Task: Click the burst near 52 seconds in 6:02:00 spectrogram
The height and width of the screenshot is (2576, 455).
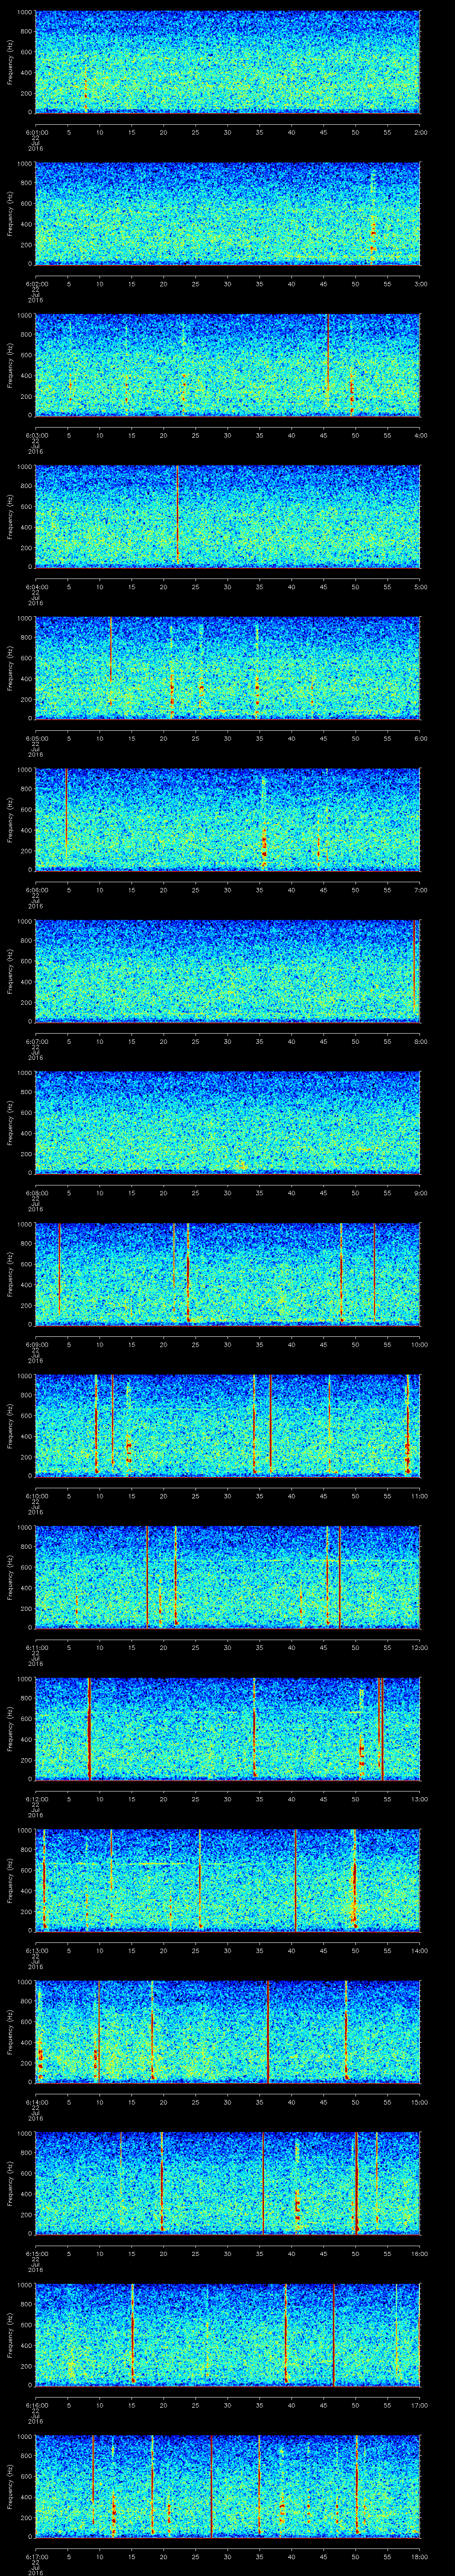Action: [x=373, y=225]
